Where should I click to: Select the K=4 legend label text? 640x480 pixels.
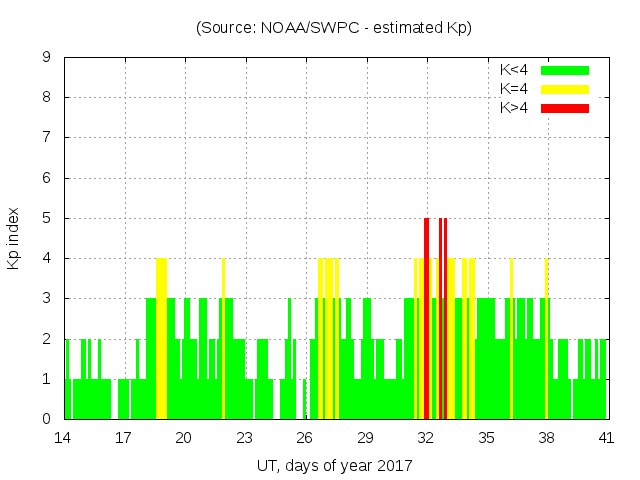click(x=514, y=89)
